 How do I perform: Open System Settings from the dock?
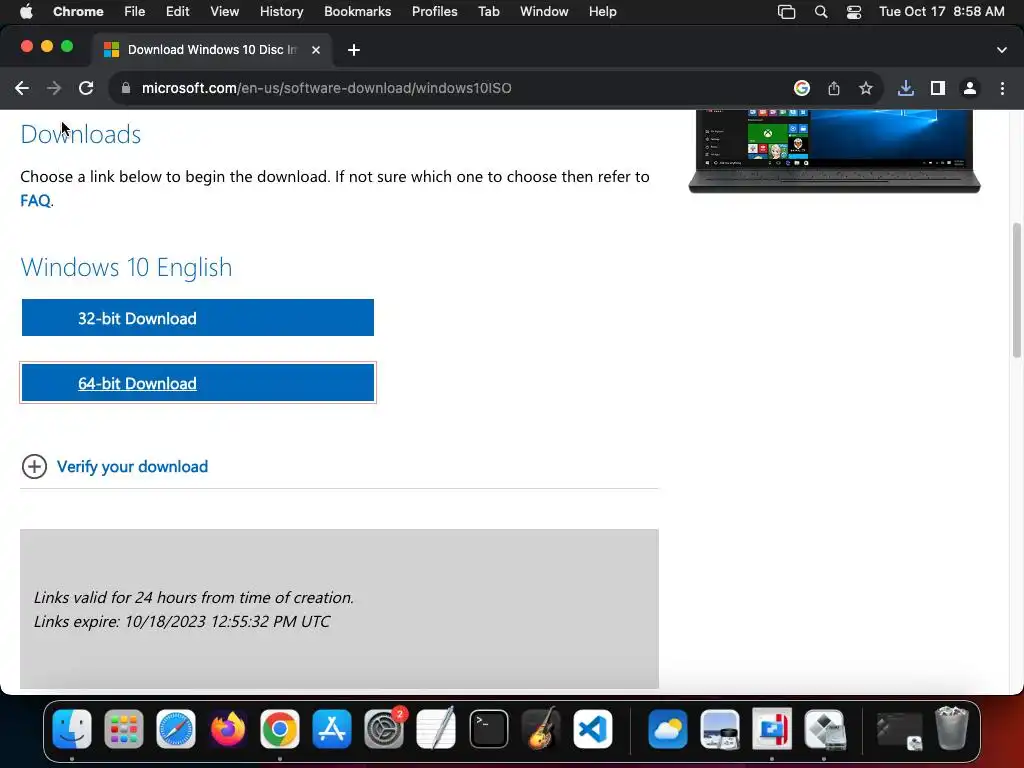tap(384, 729)
